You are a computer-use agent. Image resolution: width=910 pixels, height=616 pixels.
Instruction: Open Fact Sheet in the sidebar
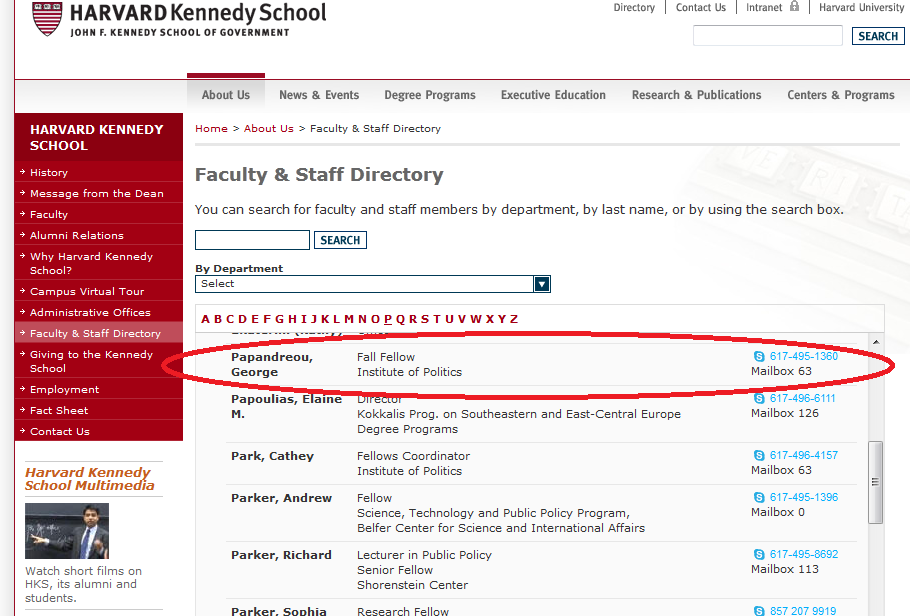click(59, 410)
